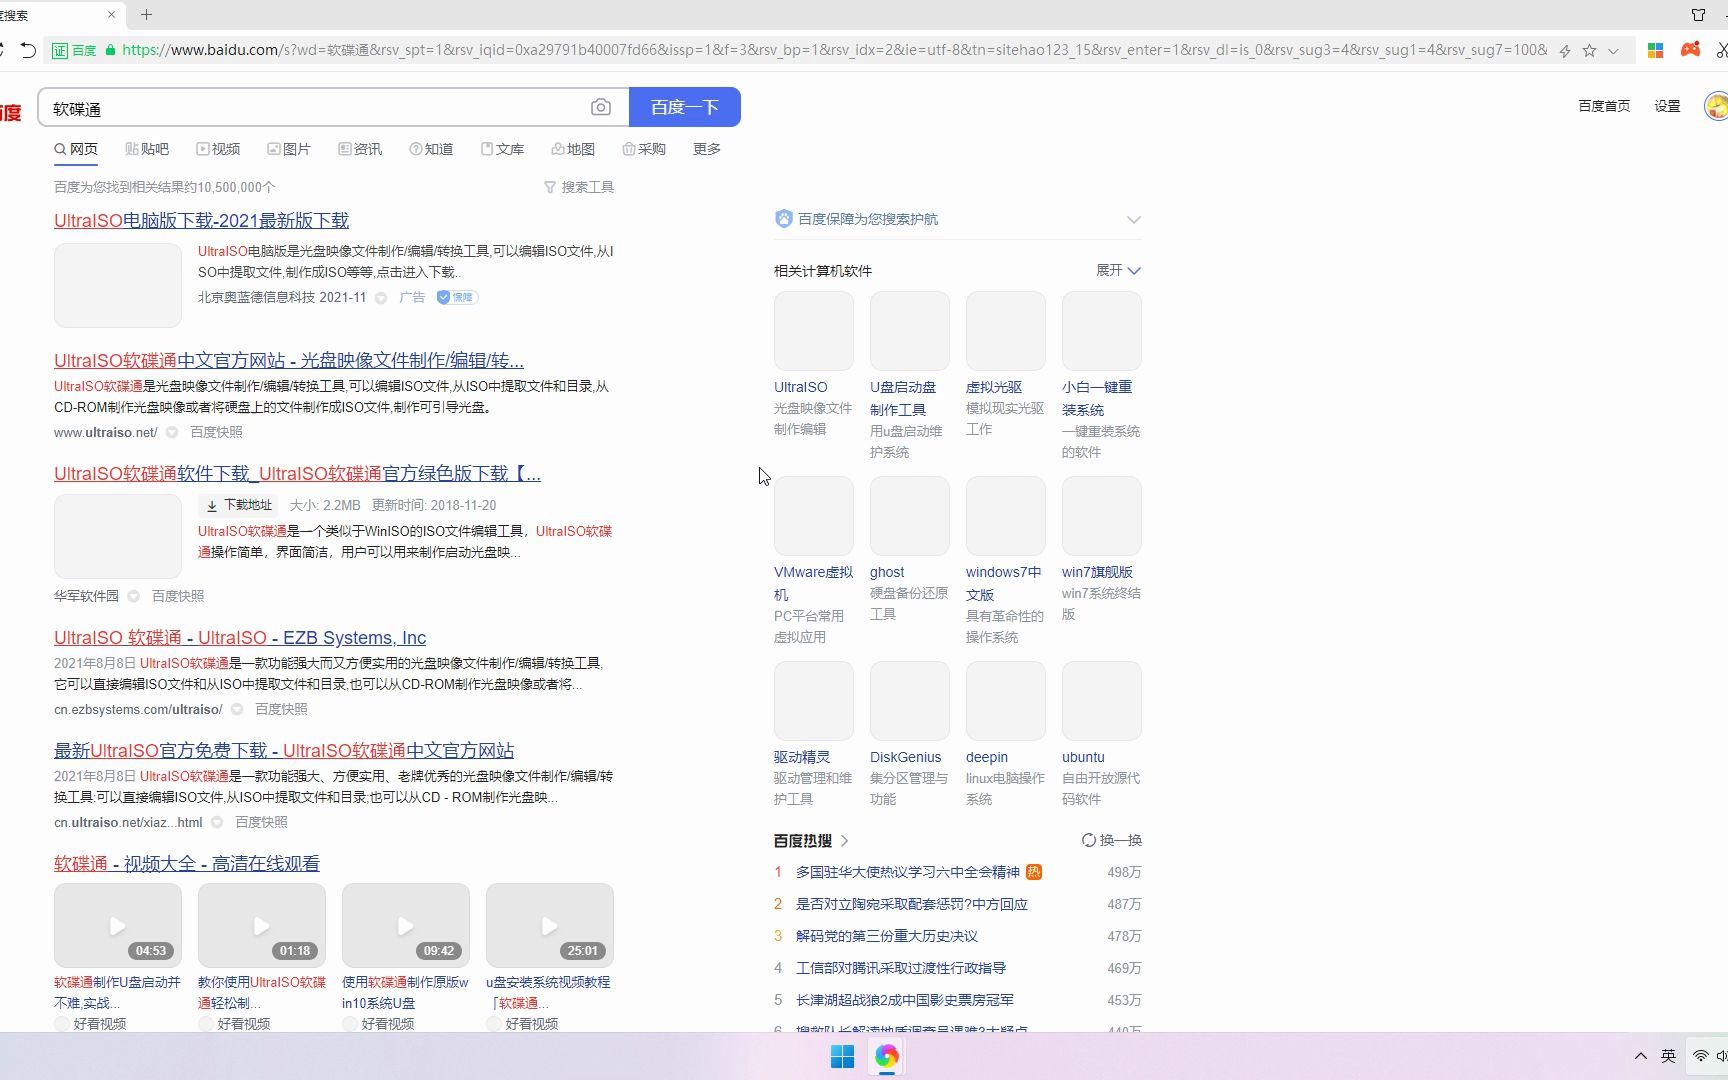The height and width of the screenshot is (1080, 1728).
Task: Open the UltraISO related software card
Action: point(814,331)
